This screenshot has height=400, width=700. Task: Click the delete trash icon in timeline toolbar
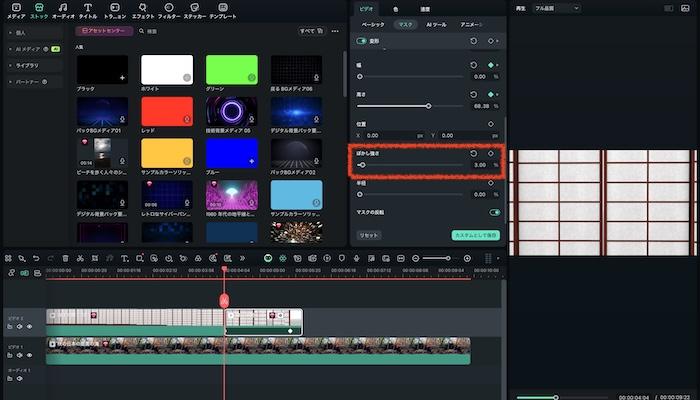[66, 258]
